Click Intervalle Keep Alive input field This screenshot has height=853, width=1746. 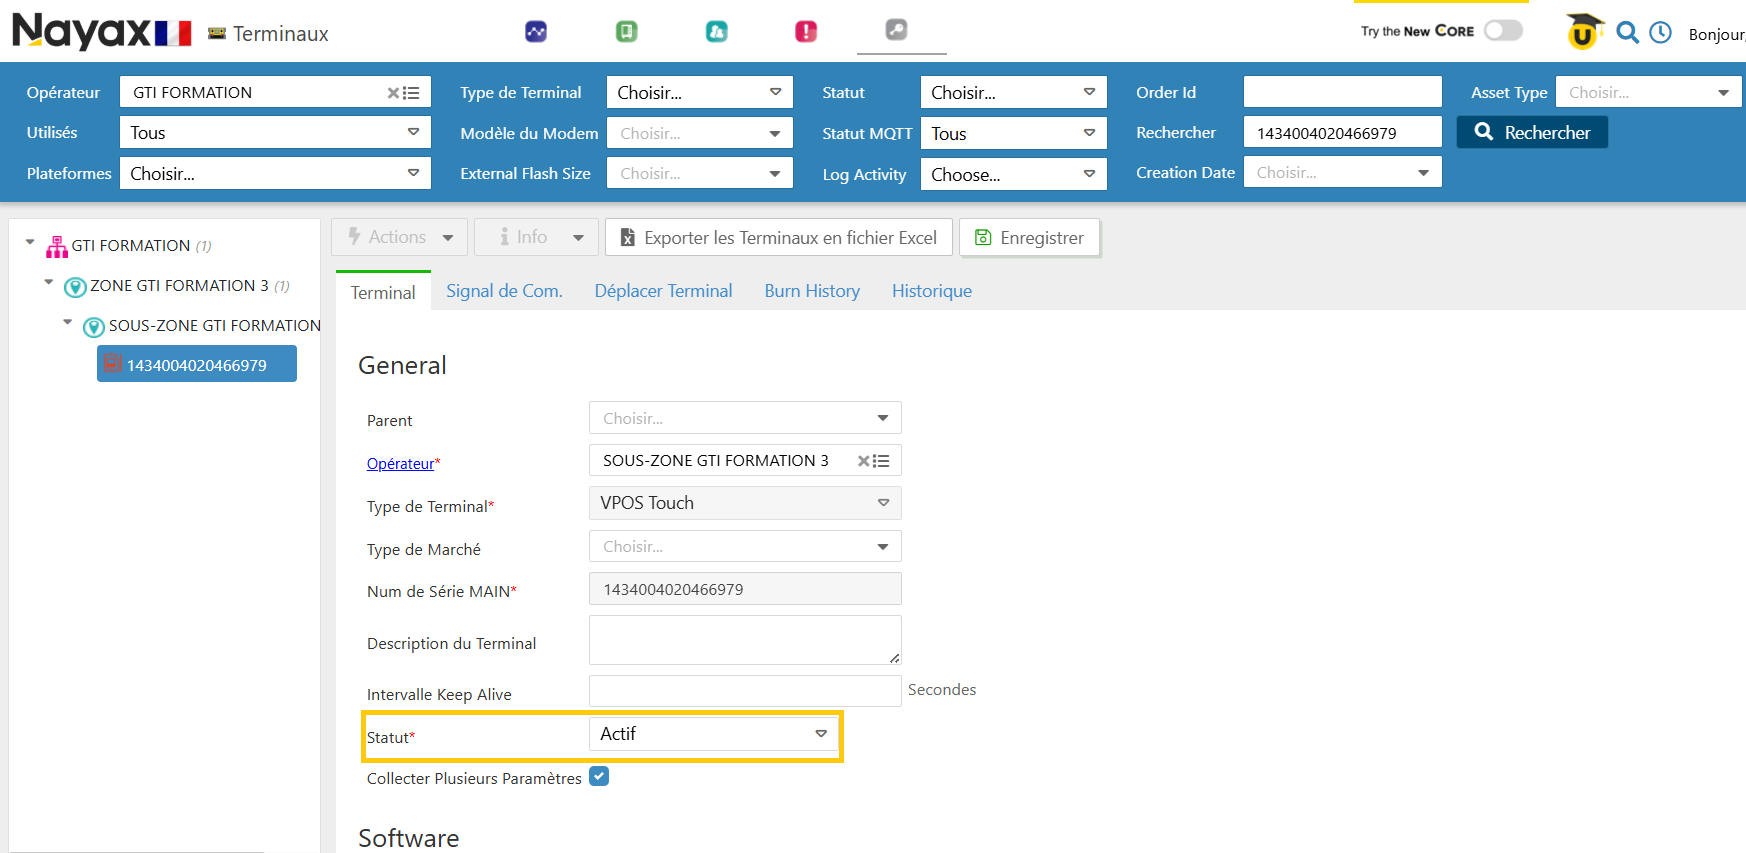click(745, 691)
